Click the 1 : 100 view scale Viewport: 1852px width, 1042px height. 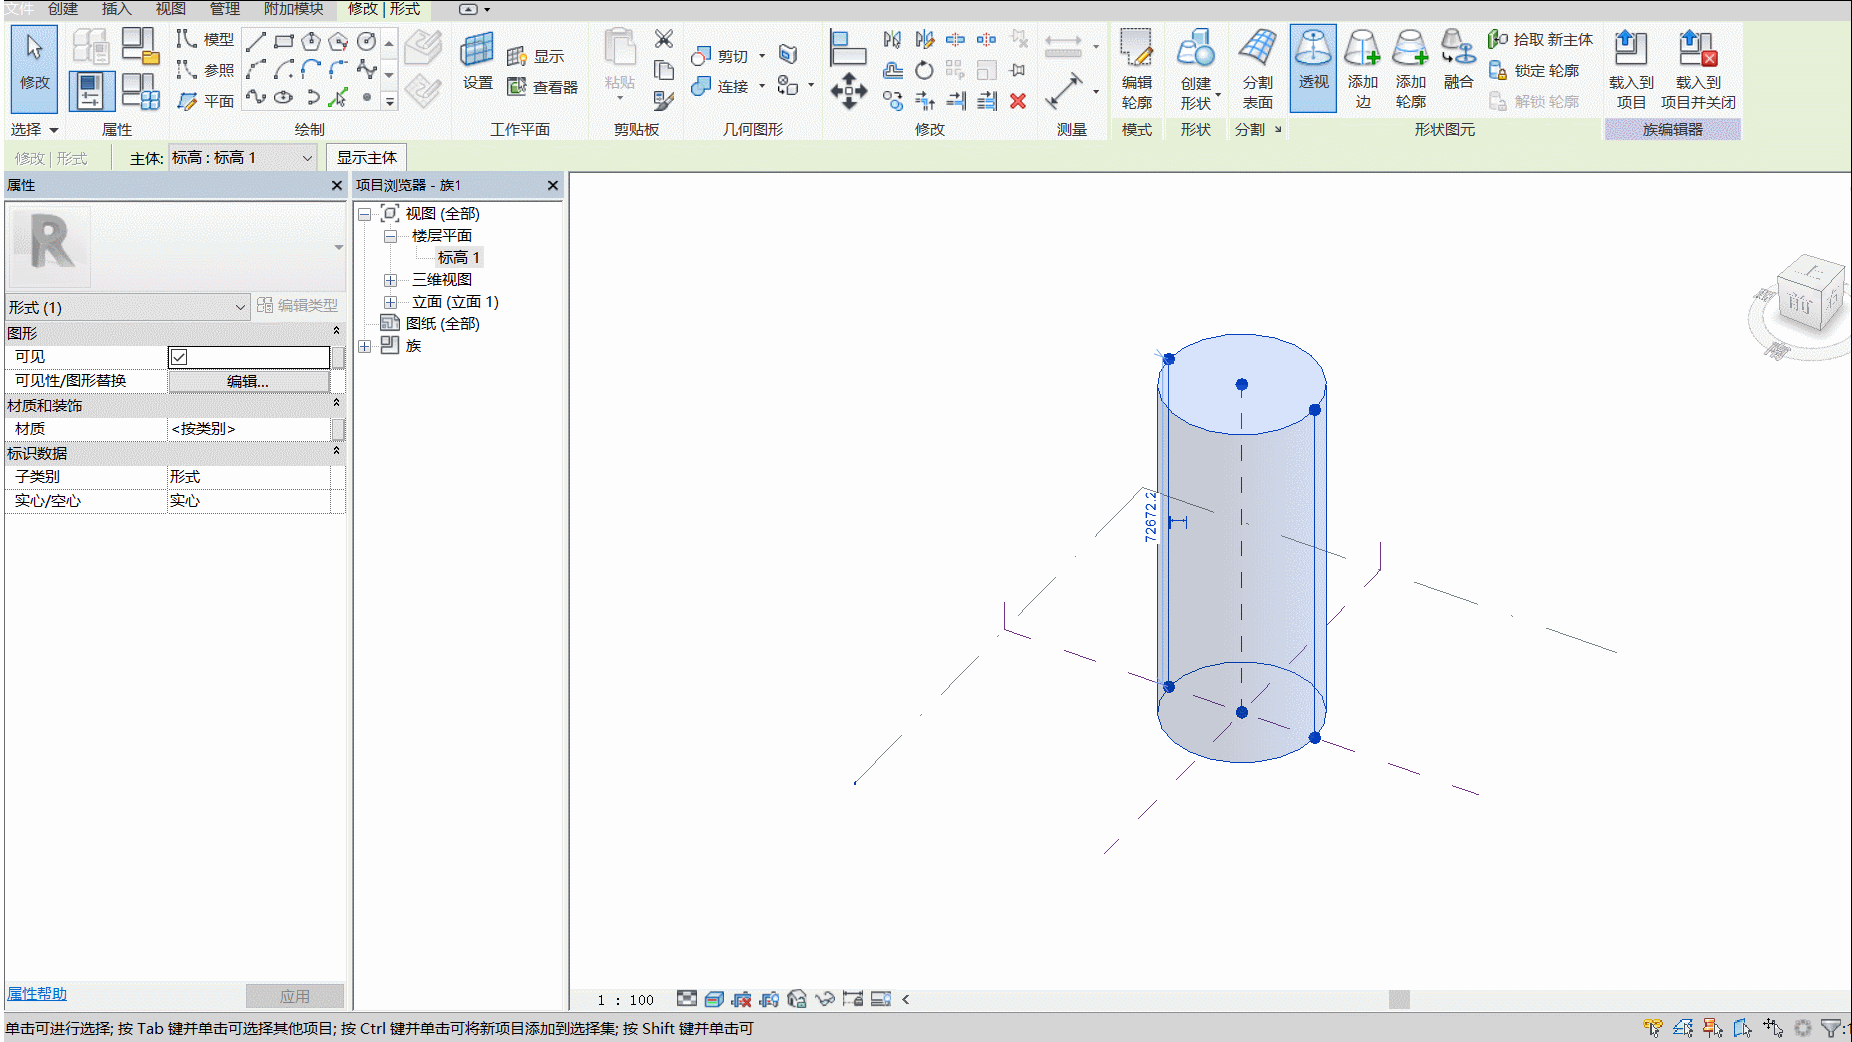(625, 1000)
